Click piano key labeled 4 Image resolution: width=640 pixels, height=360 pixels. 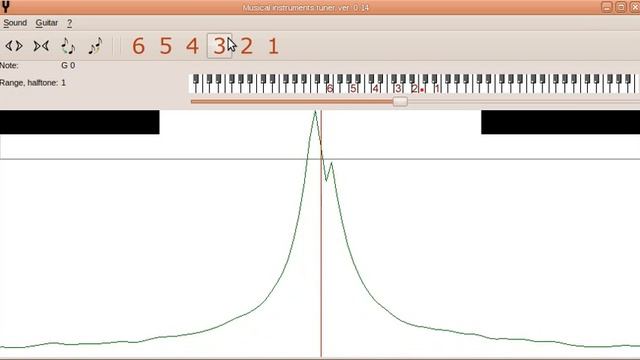click(375, 88)
